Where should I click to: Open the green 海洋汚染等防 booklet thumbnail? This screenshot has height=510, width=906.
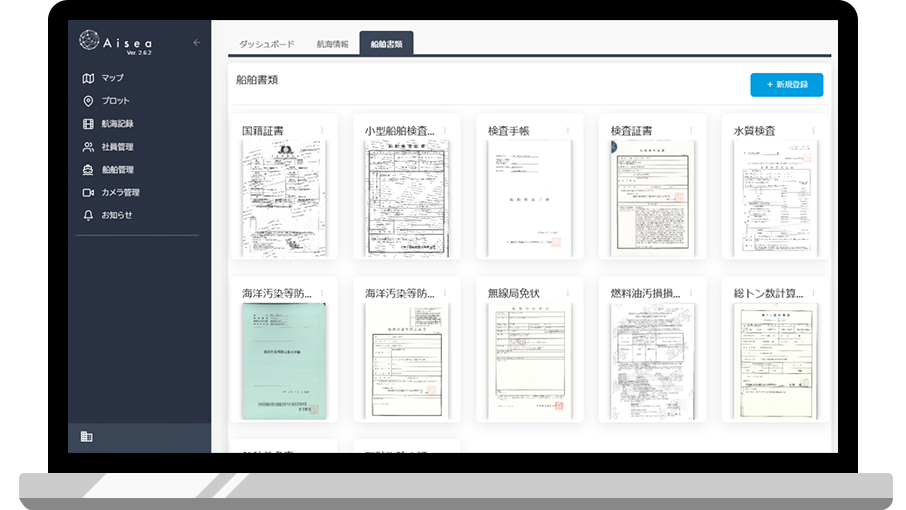(x=284, y=361)
